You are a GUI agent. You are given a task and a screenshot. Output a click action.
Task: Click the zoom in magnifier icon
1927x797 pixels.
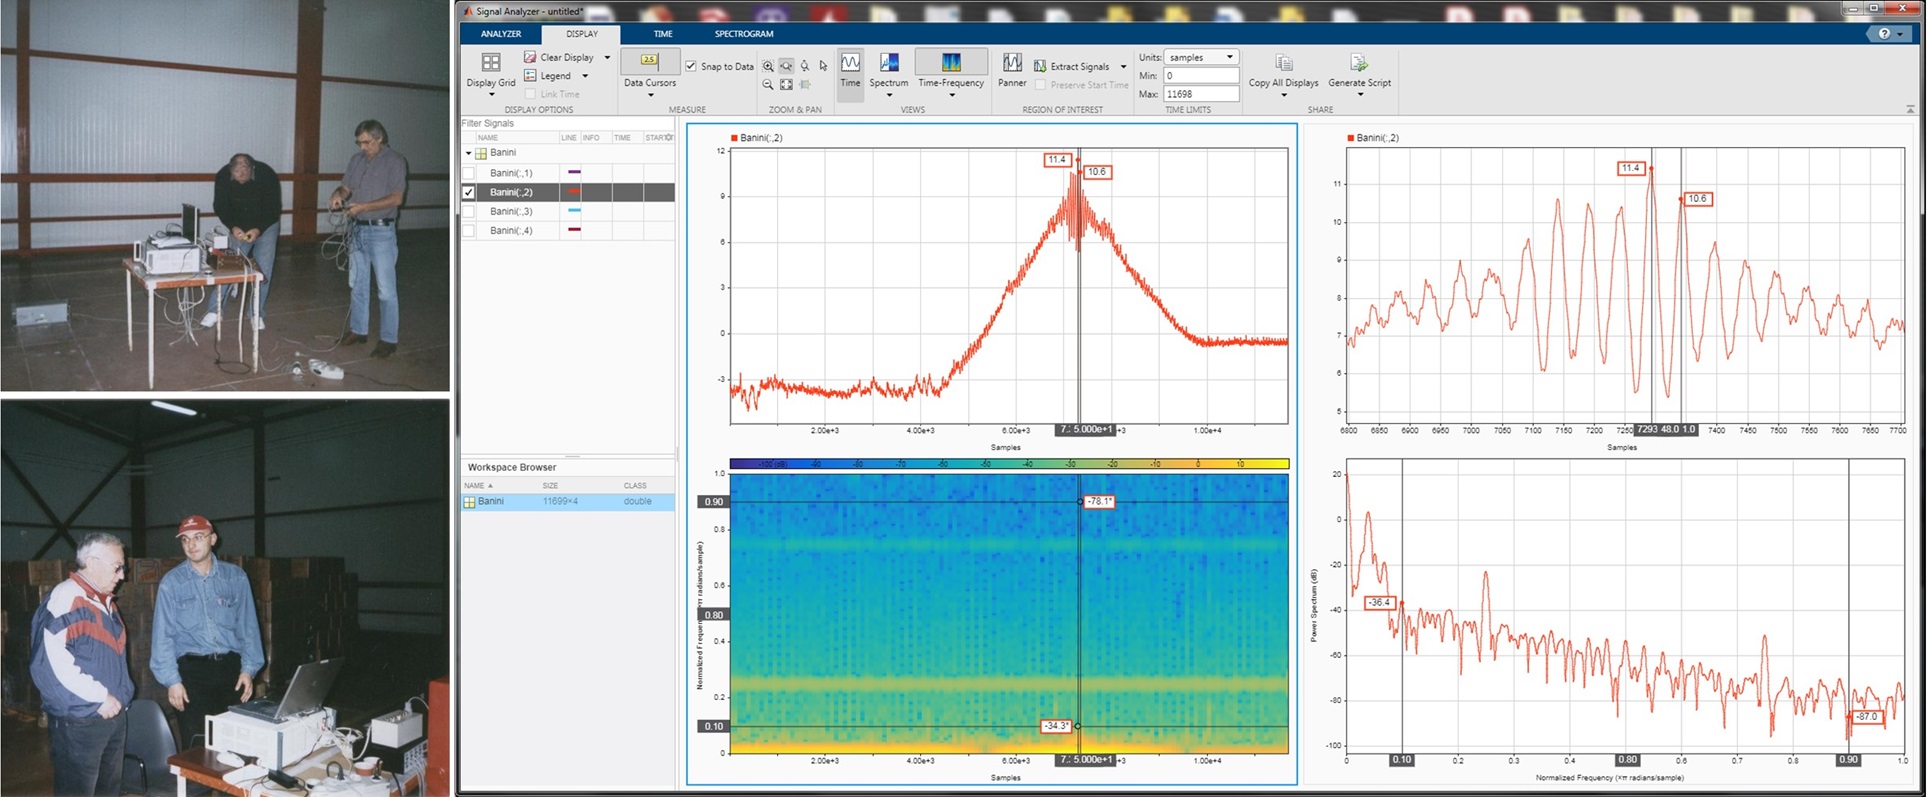click(x=768, y=66)
